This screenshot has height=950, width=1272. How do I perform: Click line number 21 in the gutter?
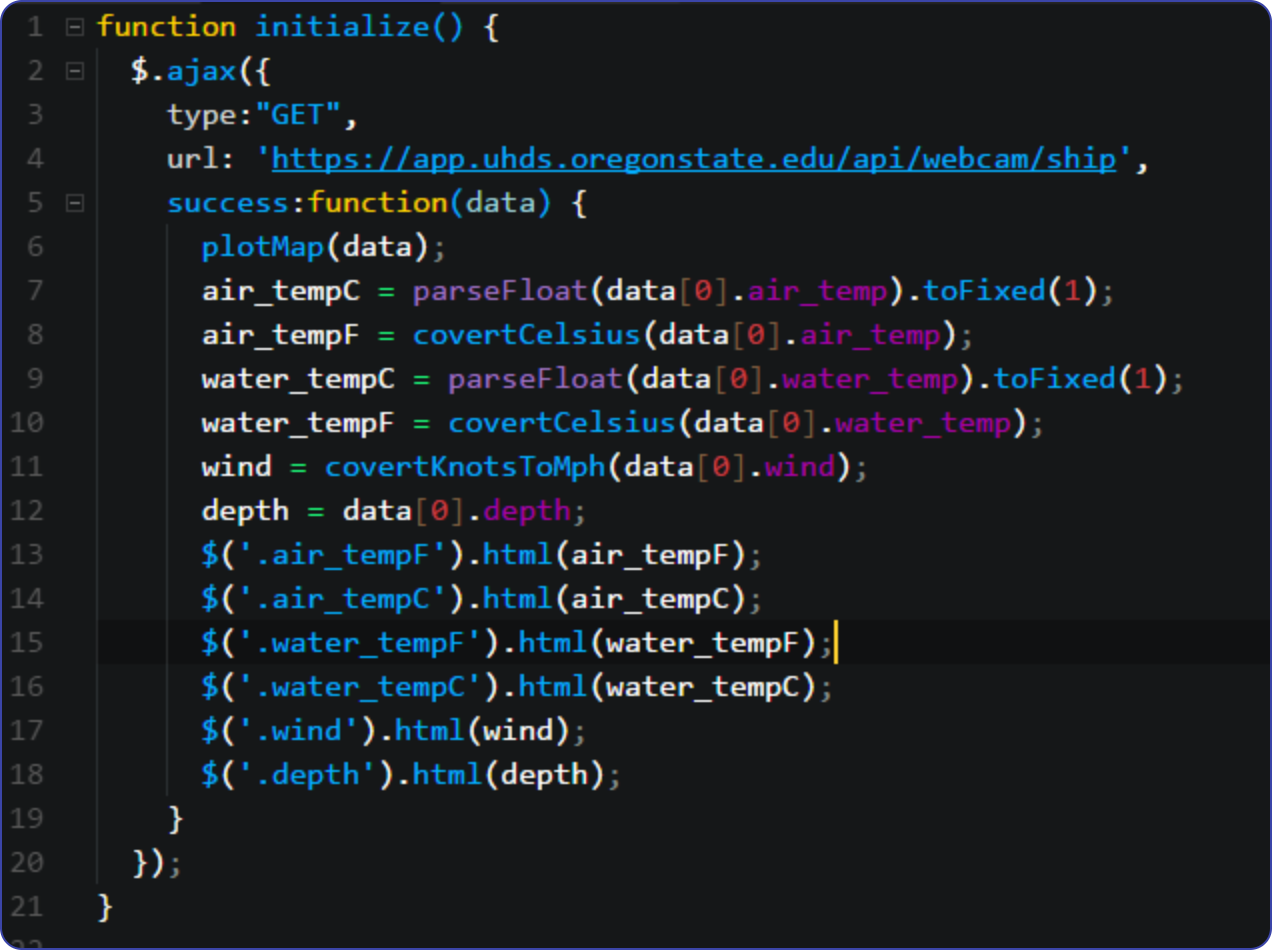click(x=26, y=906)
